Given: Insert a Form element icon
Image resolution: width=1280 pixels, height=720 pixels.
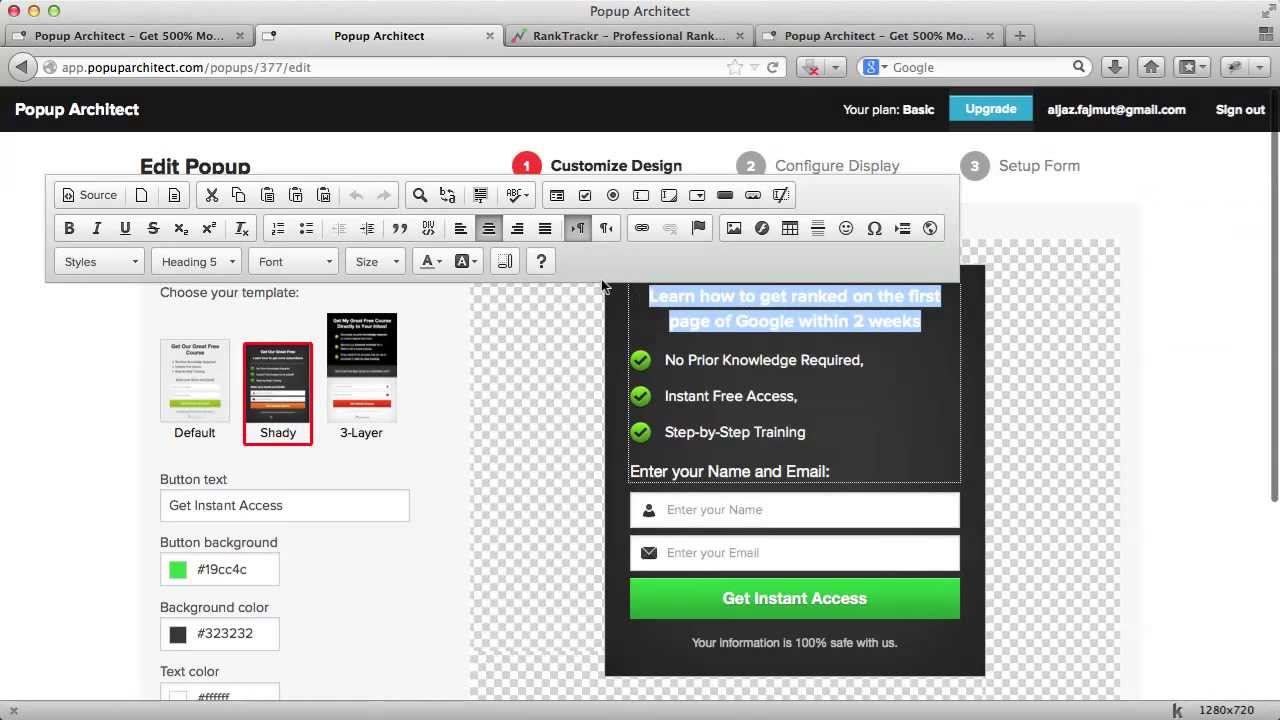Looking at the screenshot, I should (557, 195).
